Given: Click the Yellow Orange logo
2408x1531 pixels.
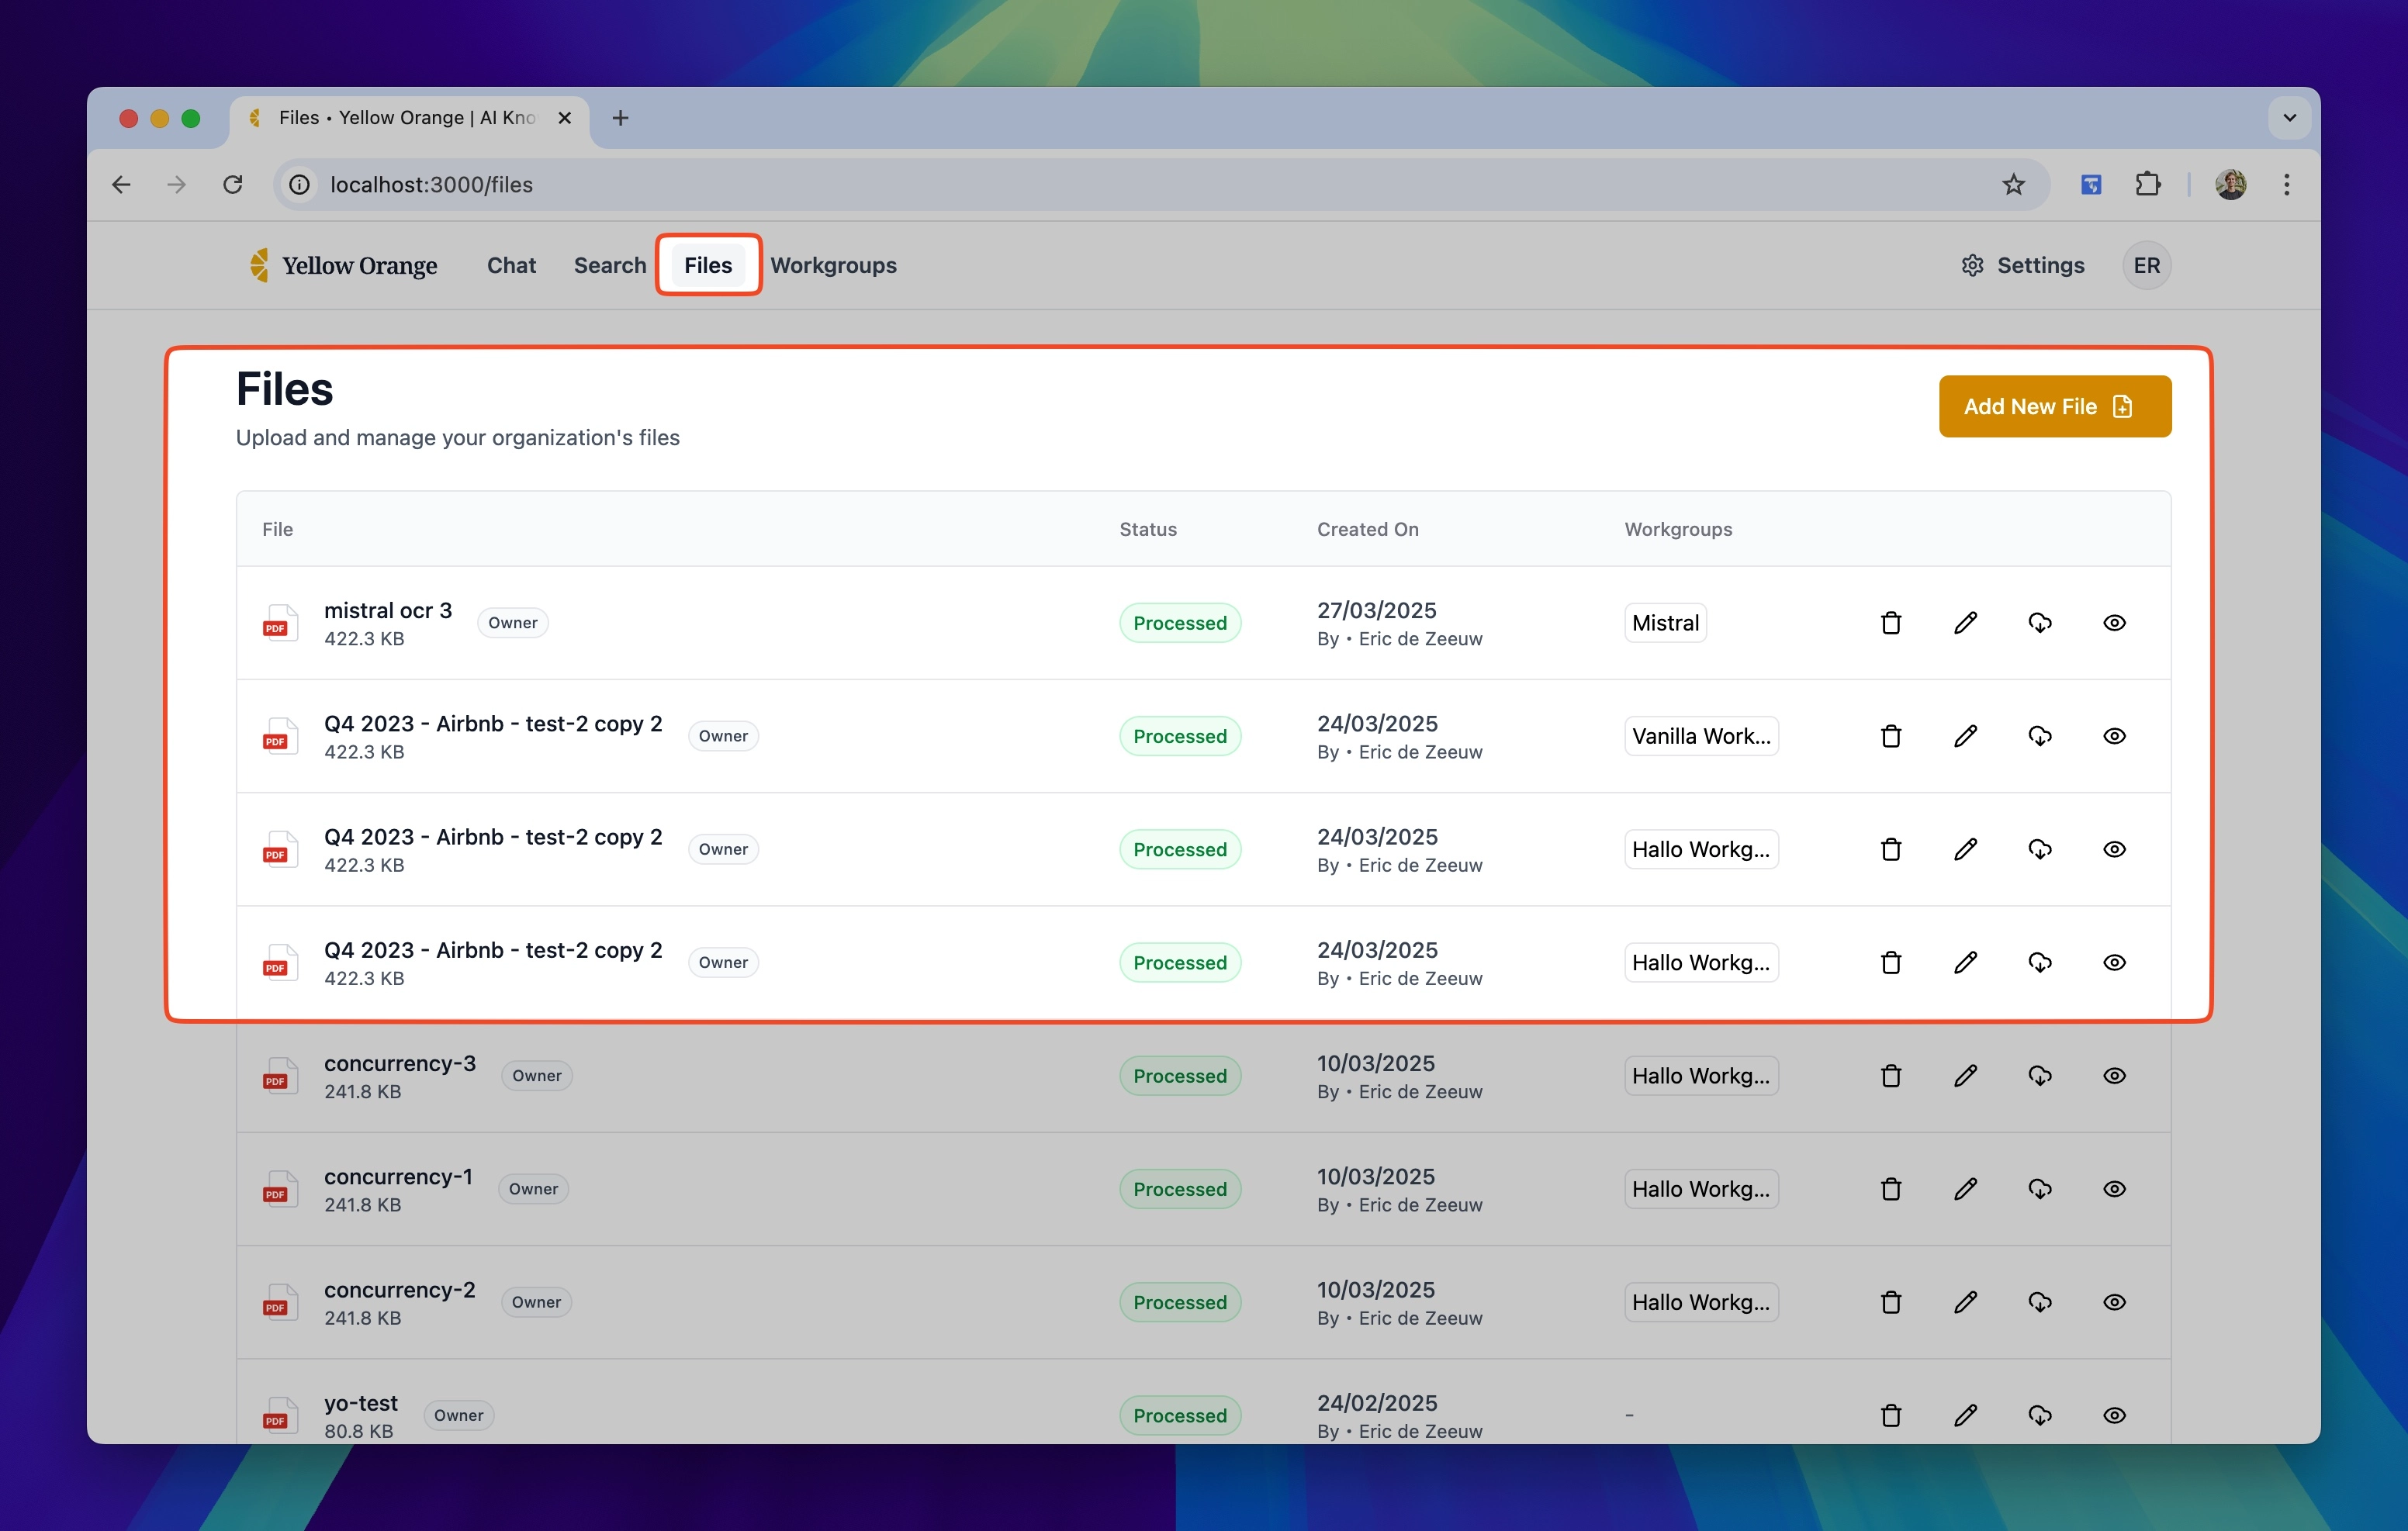Looking at the screenshot, I should [343, 265].
